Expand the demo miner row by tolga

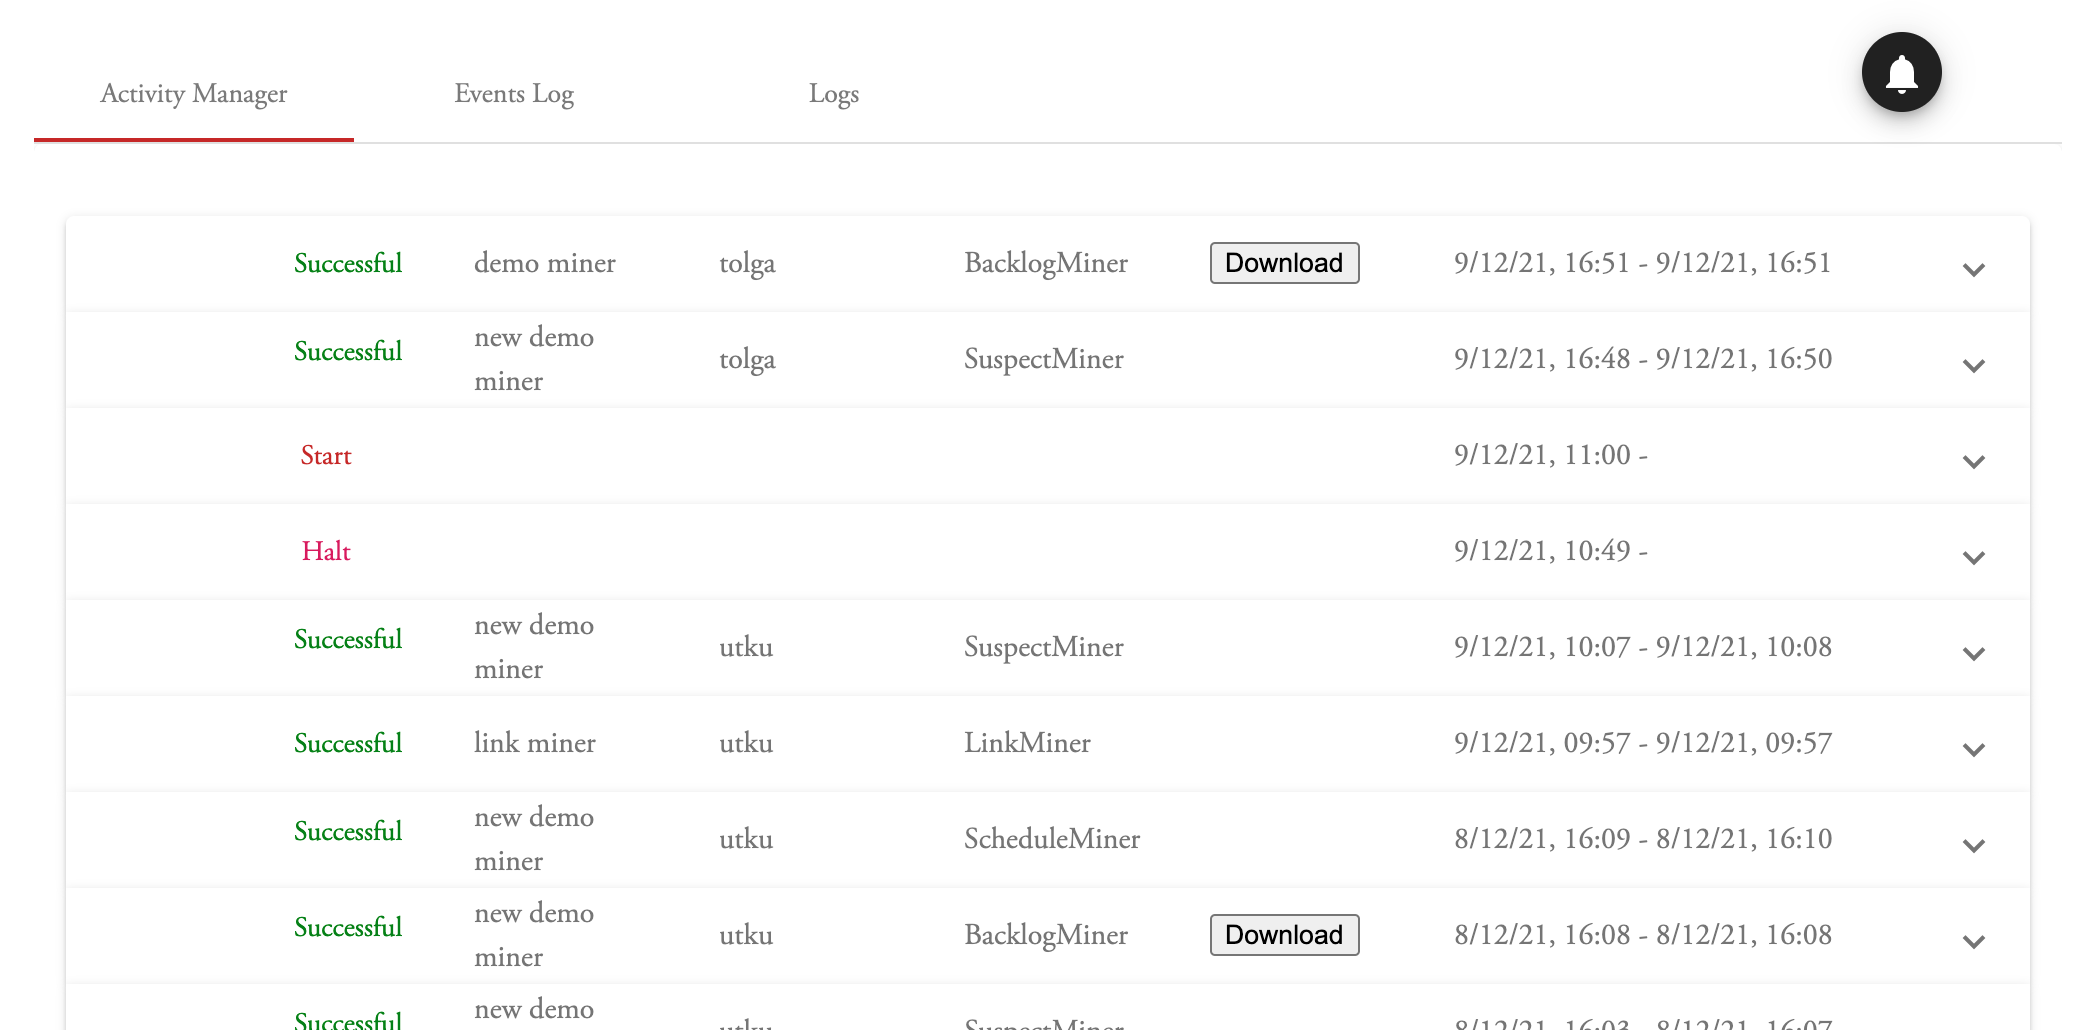1973,269
